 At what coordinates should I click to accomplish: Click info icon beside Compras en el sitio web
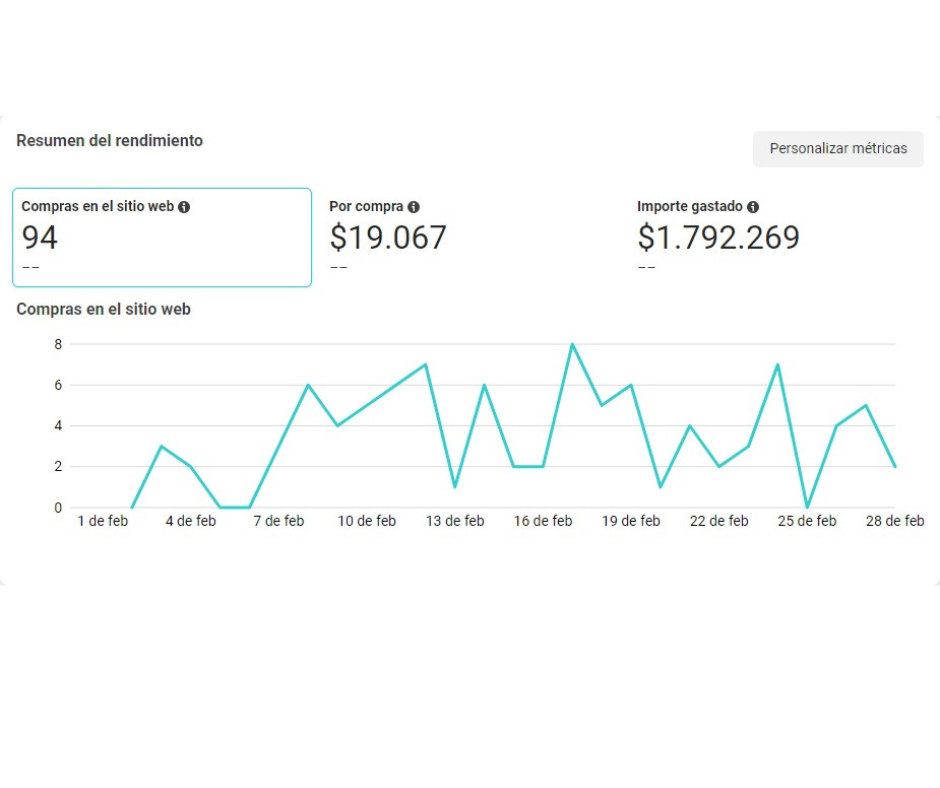pos(184,207)
